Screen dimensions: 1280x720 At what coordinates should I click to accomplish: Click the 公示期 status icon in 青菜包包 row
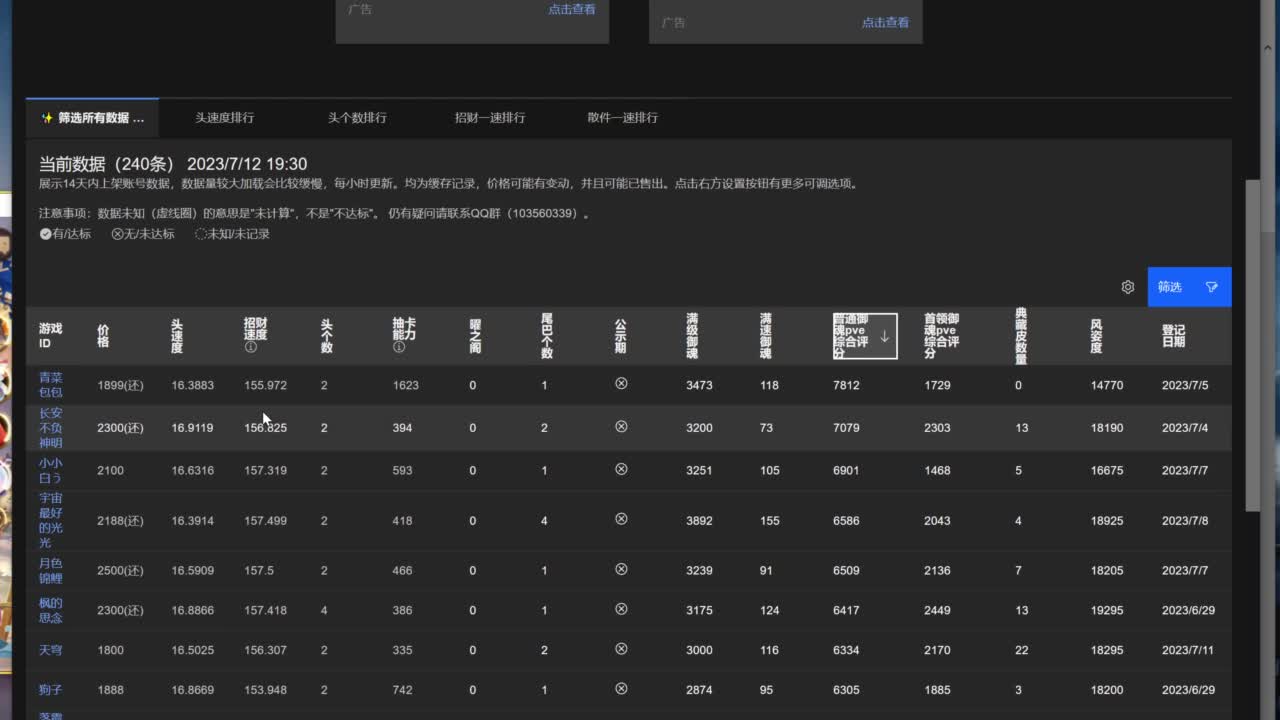[x=621, y=384]
